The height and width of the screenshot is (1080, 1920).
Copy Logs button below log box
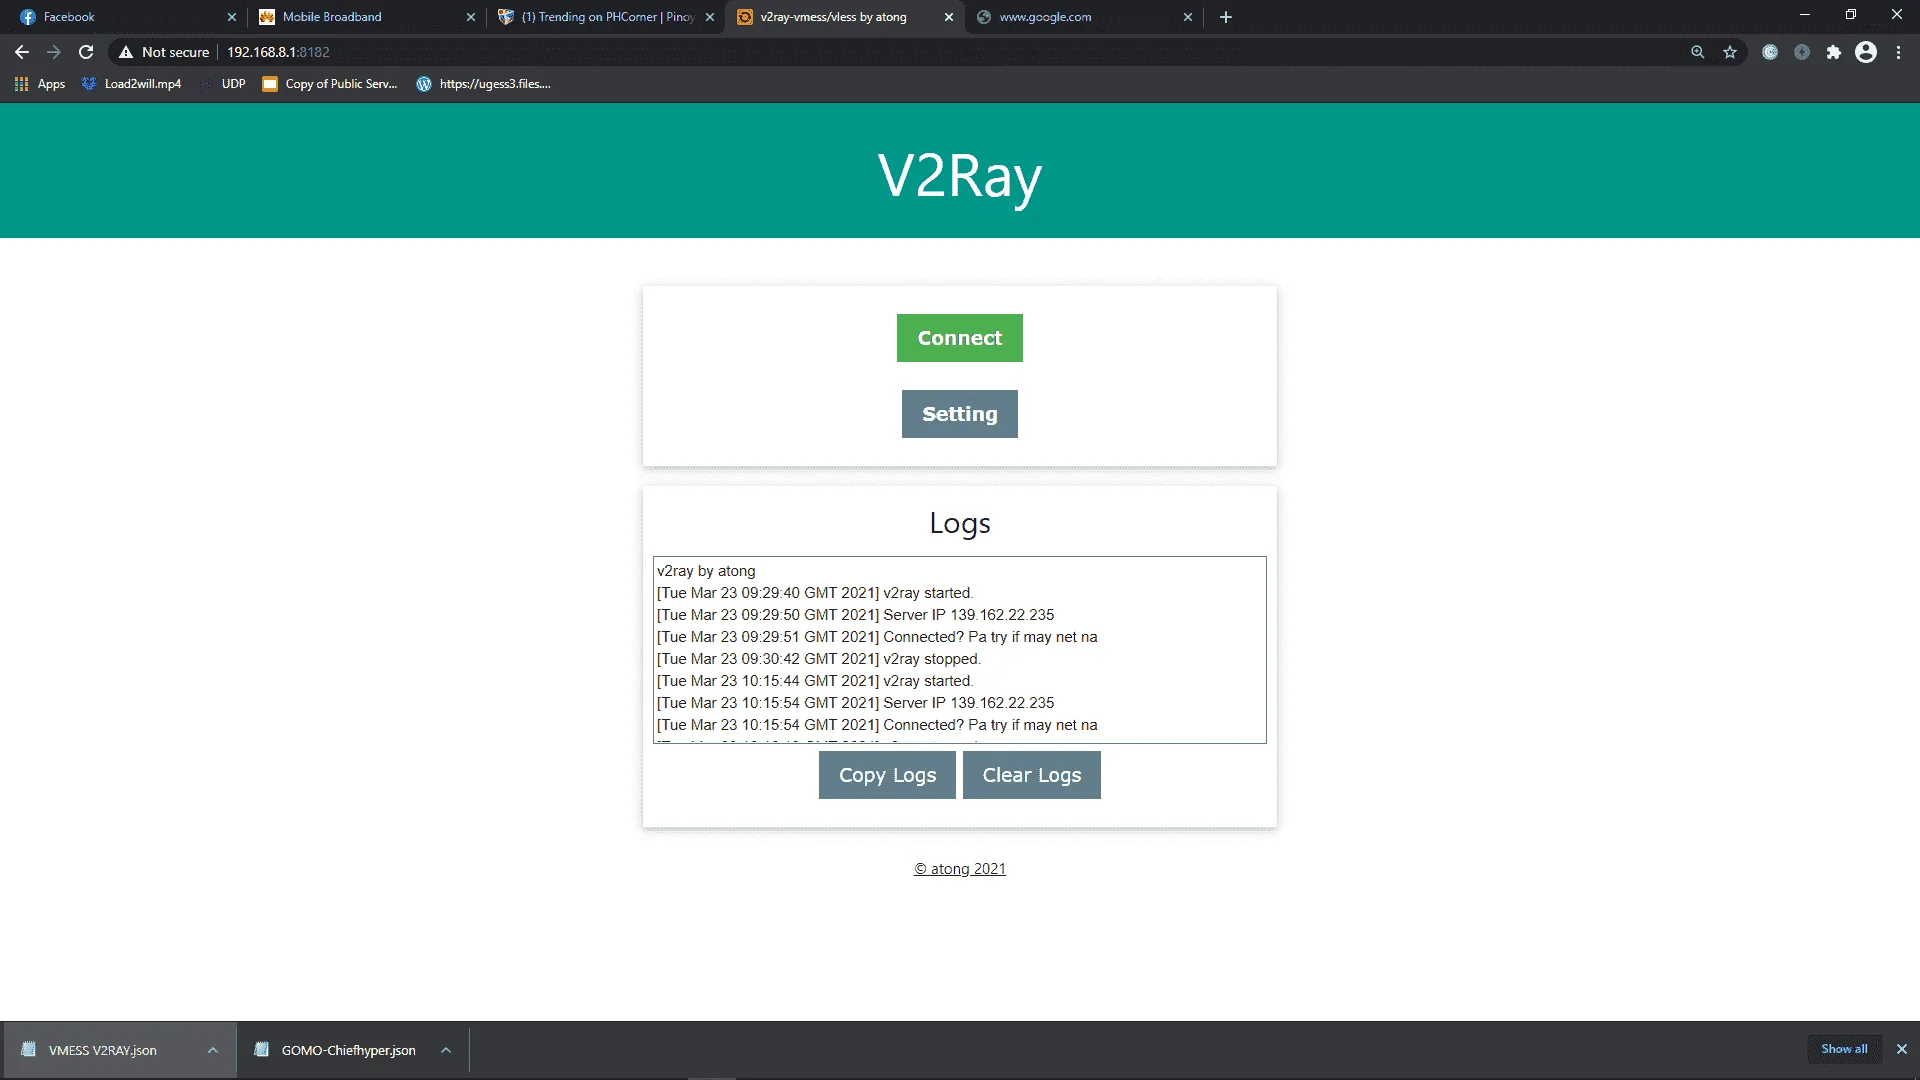pyautogui.click(x=887, y=775)
